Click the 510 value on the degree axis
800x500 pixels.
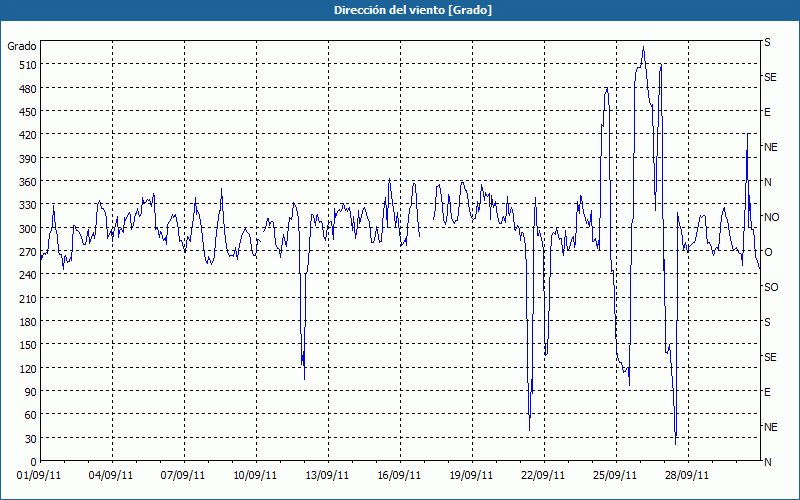[27, 65]
